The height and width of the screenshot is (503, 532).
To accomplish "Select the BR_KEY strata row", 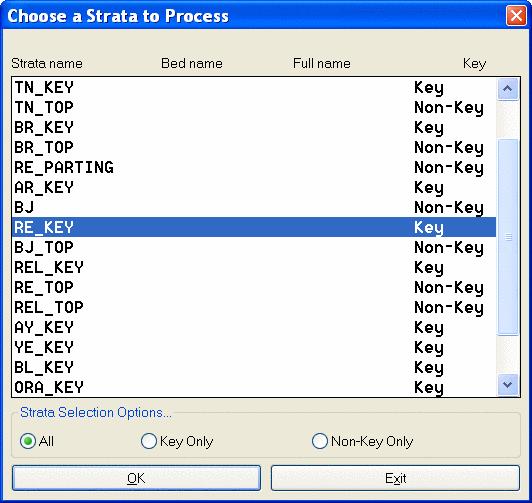I will (254, 127).
